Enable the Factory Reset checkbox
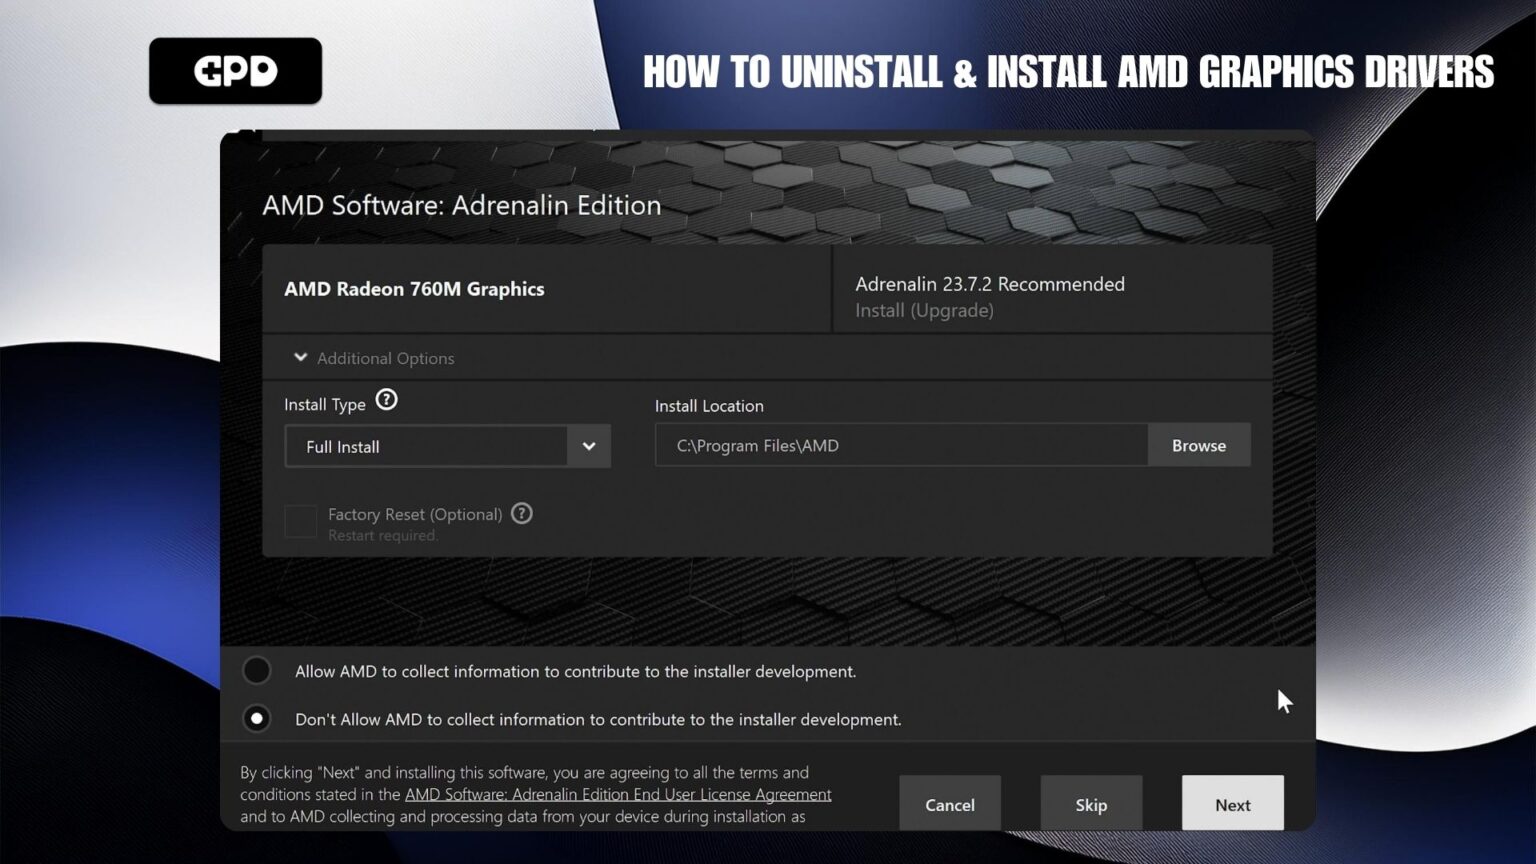 tap(300, 521)
